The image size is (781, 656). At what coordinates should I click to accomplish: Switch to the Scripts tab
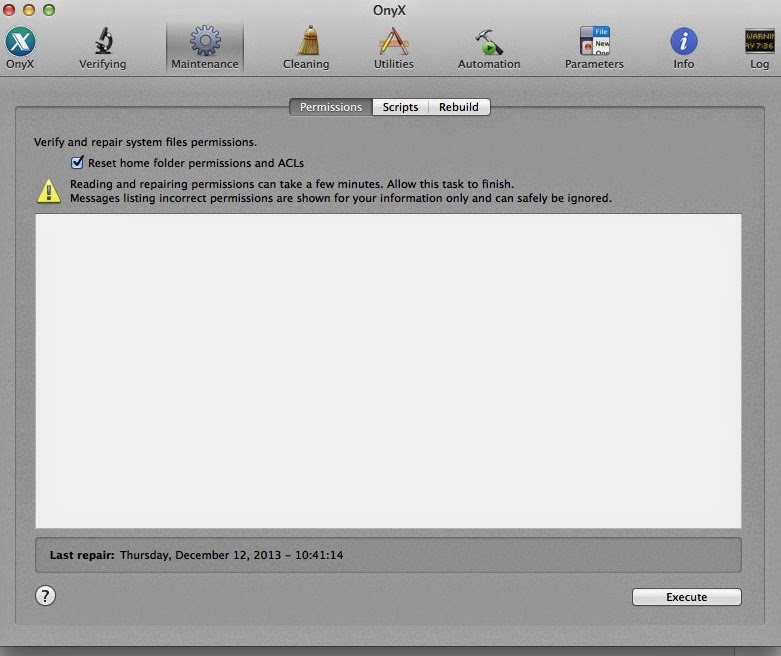tap(400, 107)
